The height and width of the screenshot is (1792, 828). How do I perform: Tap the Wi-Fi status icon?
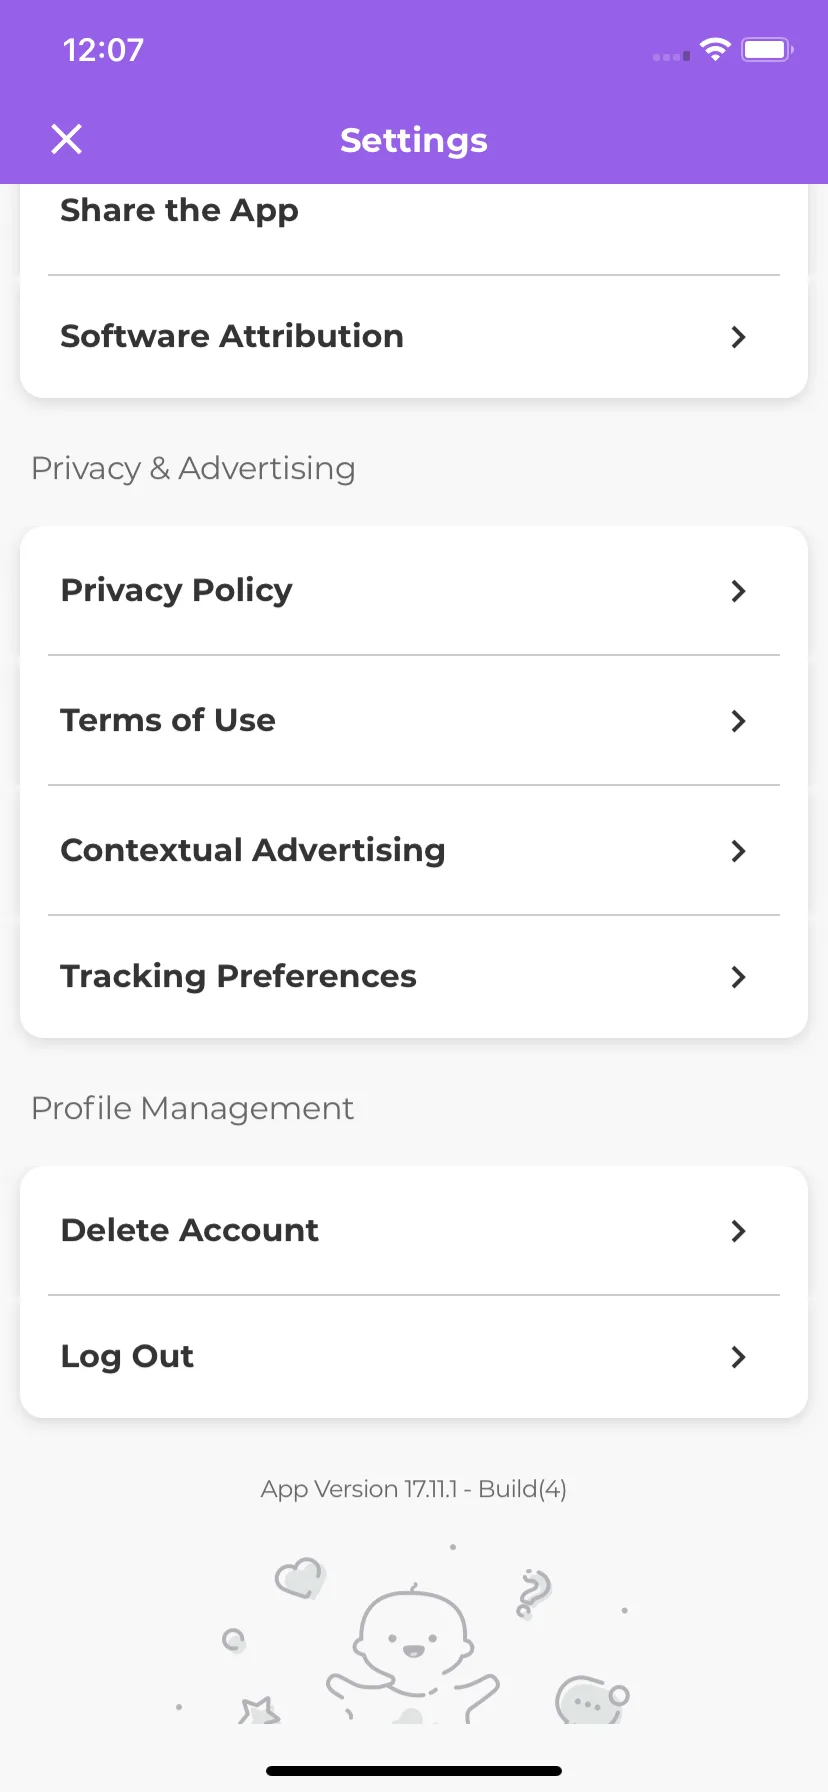tap(715, 49)
